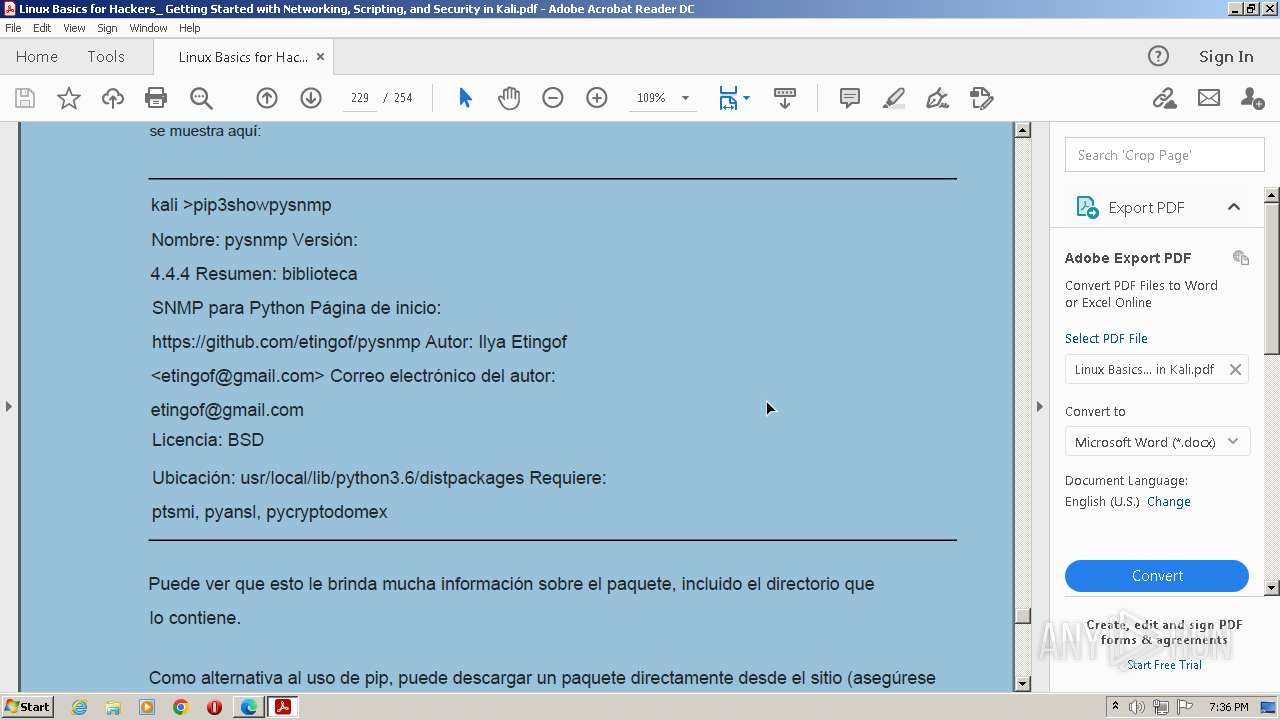Expand the left navigation pane

point(9,406)
